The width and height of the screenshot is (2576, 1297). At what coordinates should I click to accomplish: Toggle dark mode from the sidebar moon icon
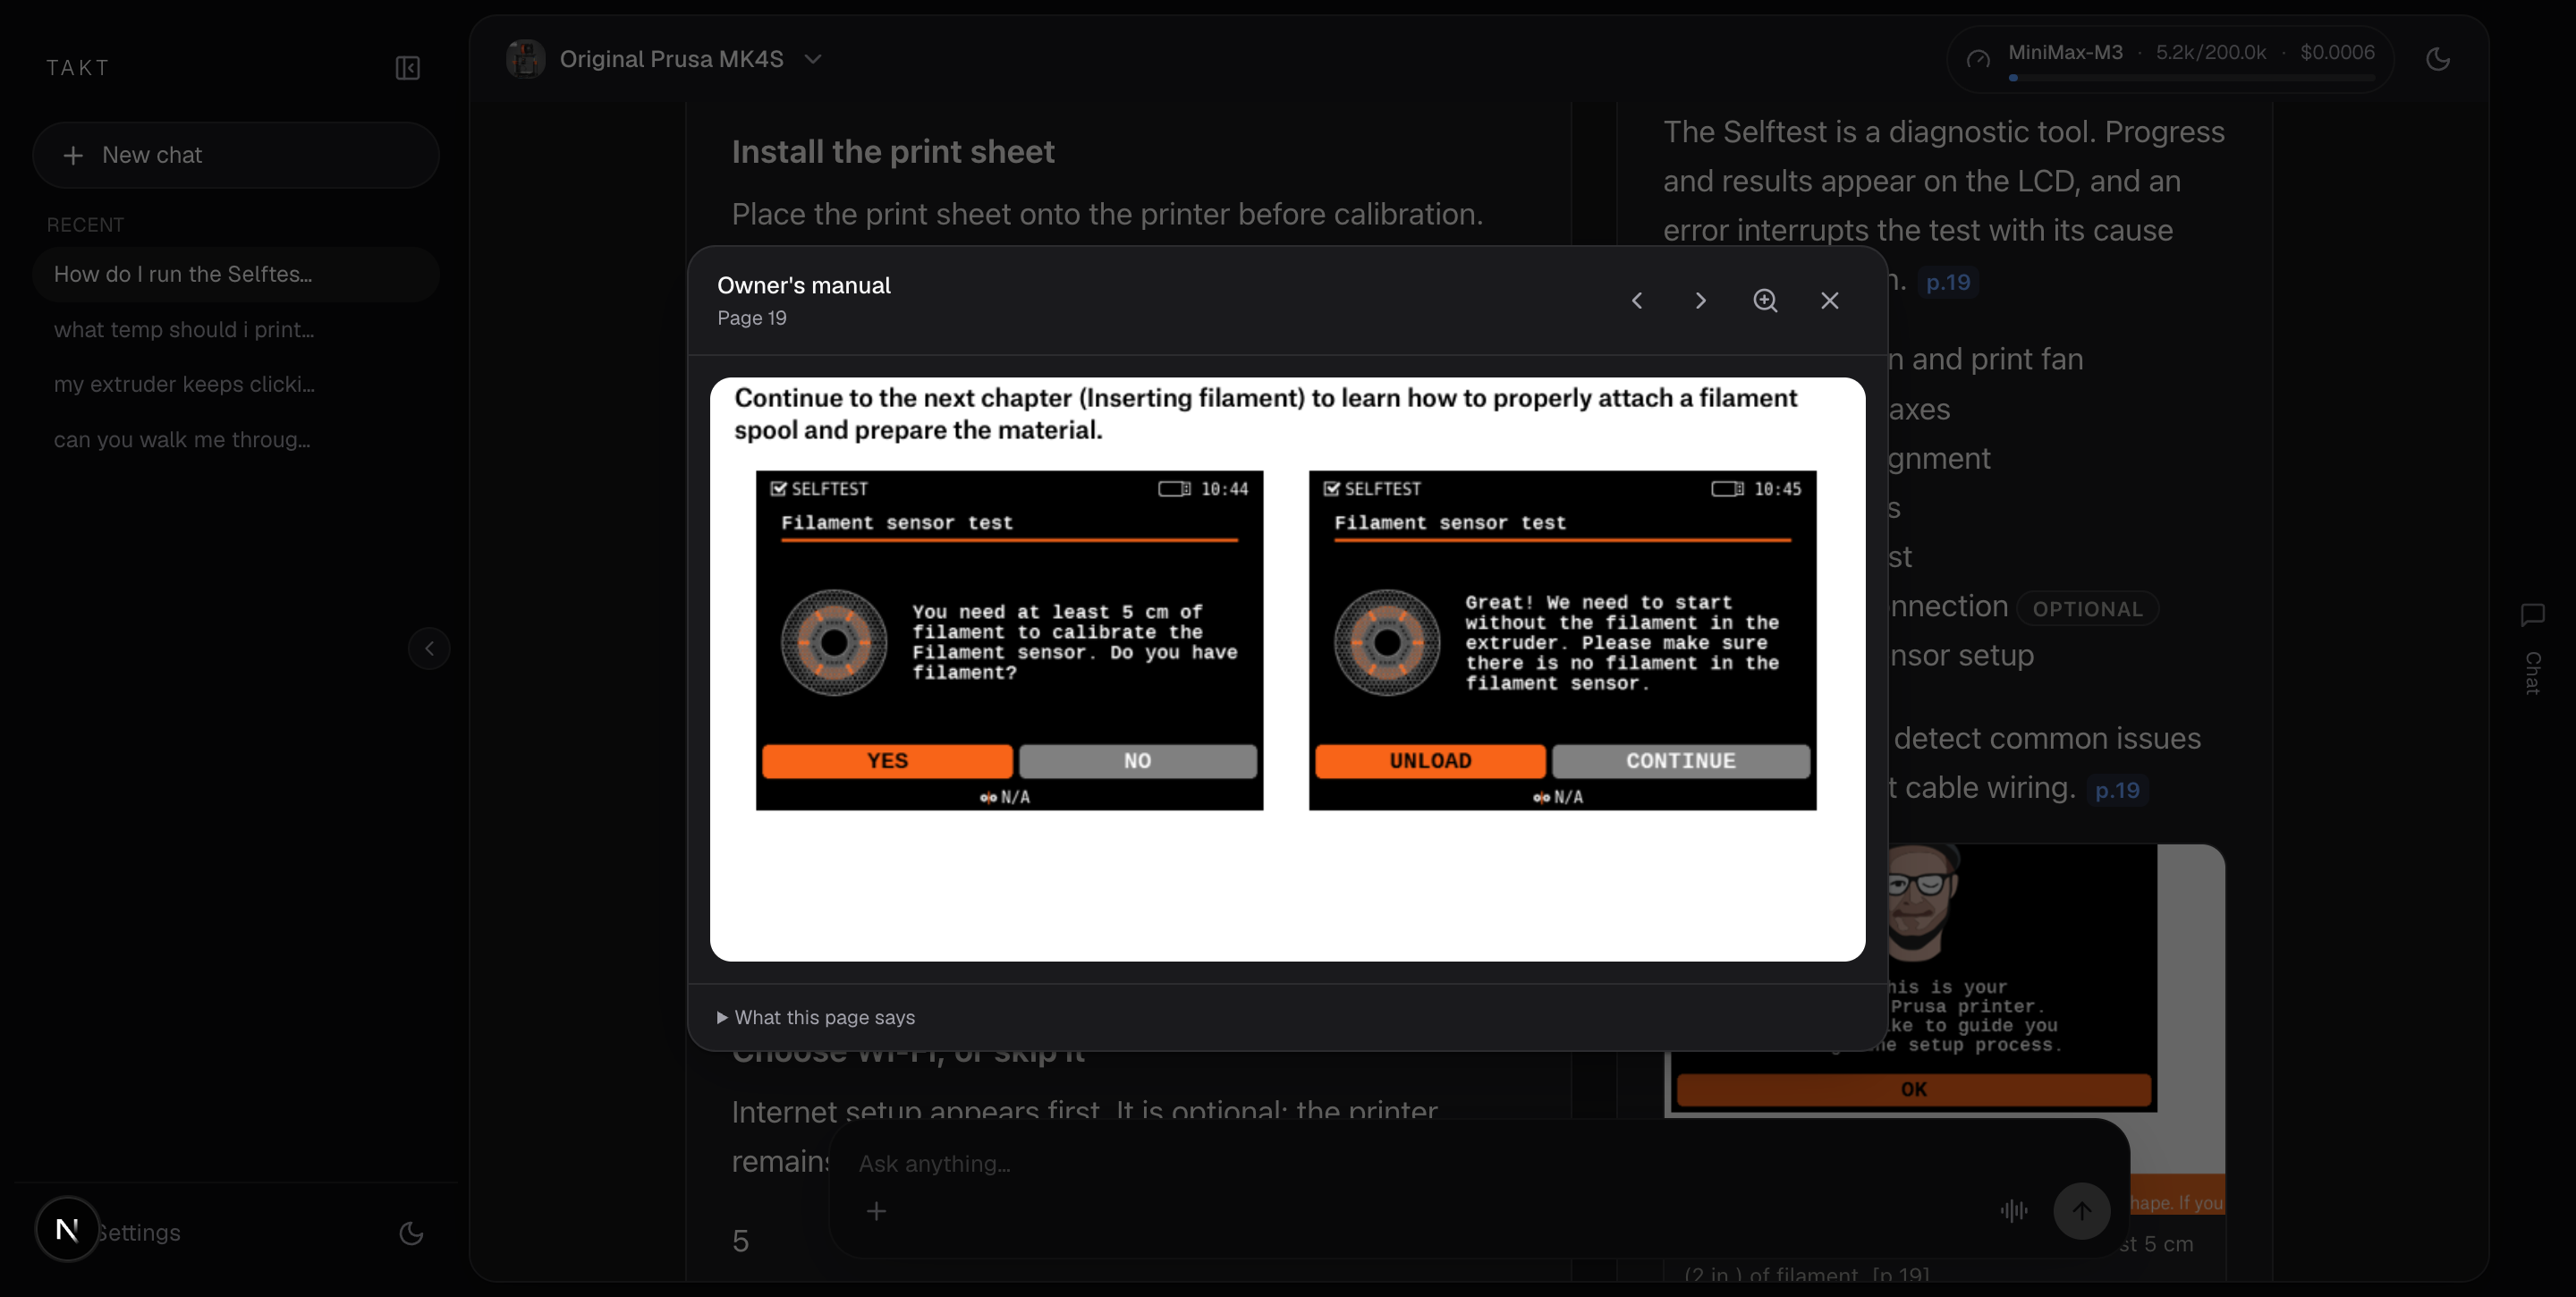click(411, 1233)
